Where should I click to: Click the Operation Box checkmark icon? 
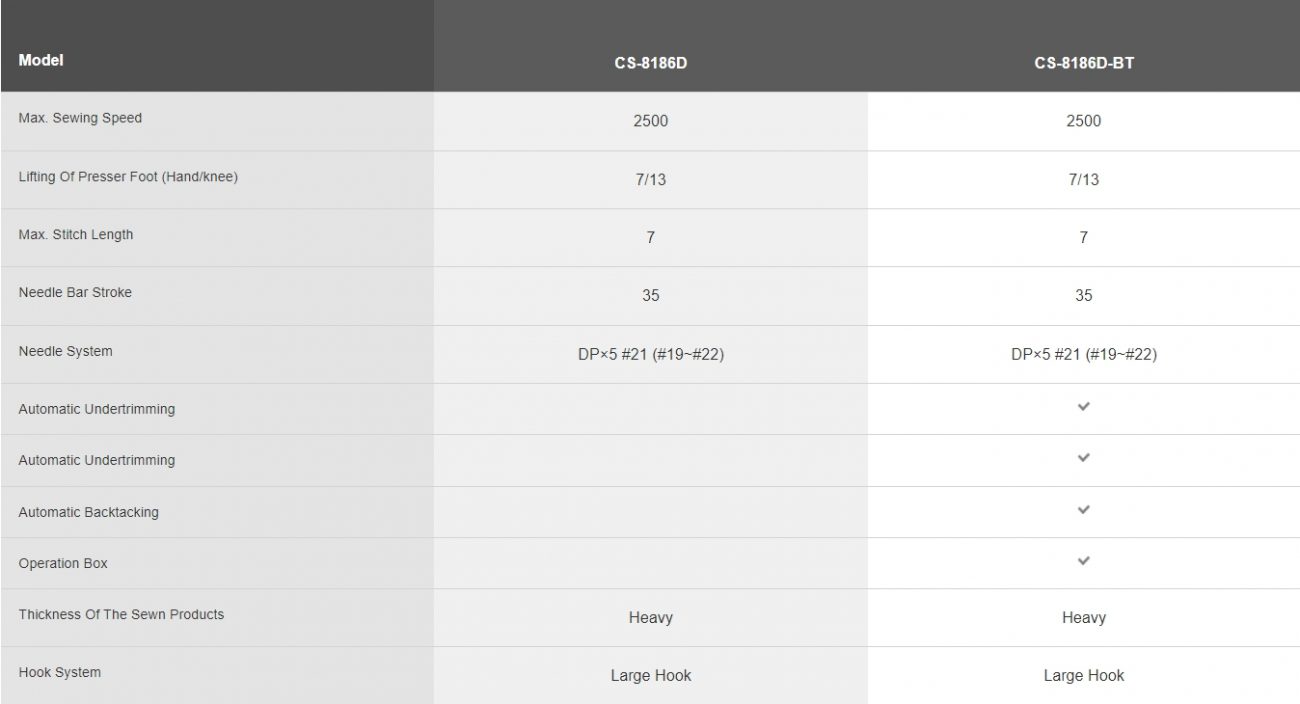(x=1084, y=561)
